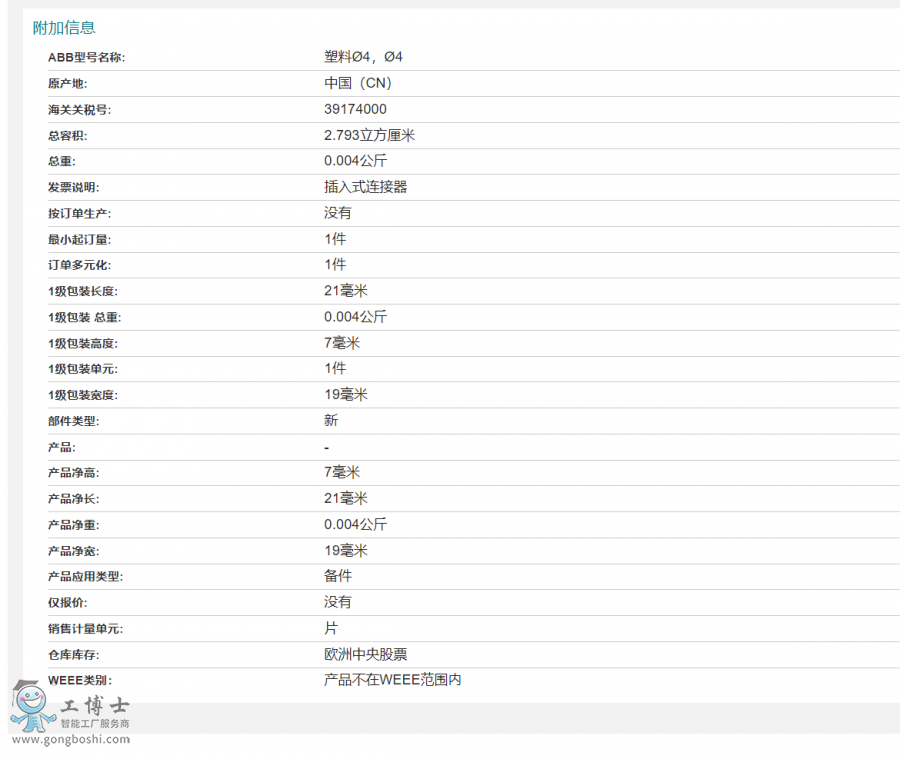Select the value 新 for 部件类型
Viewport: 900px width, 759px height.
pyautogui.click(x=331, y=420)
